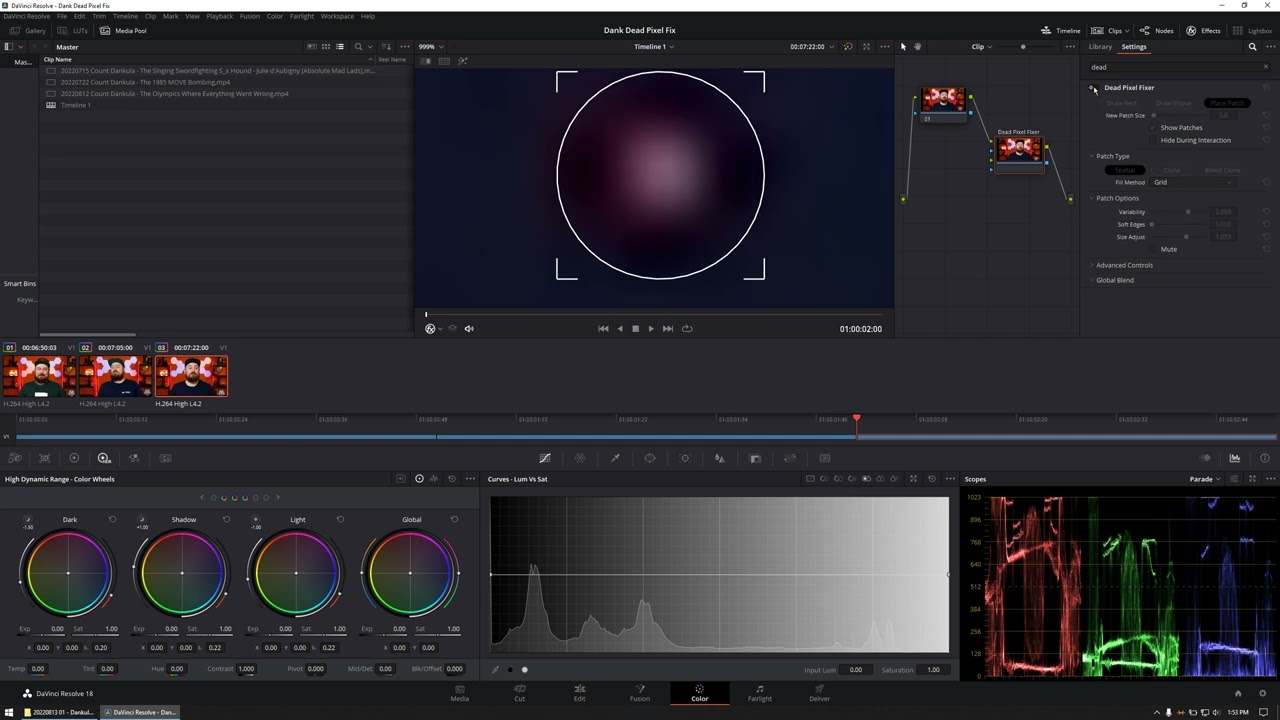
Task: Toggle the LUTs panel
Action: [x=72, y=31]
